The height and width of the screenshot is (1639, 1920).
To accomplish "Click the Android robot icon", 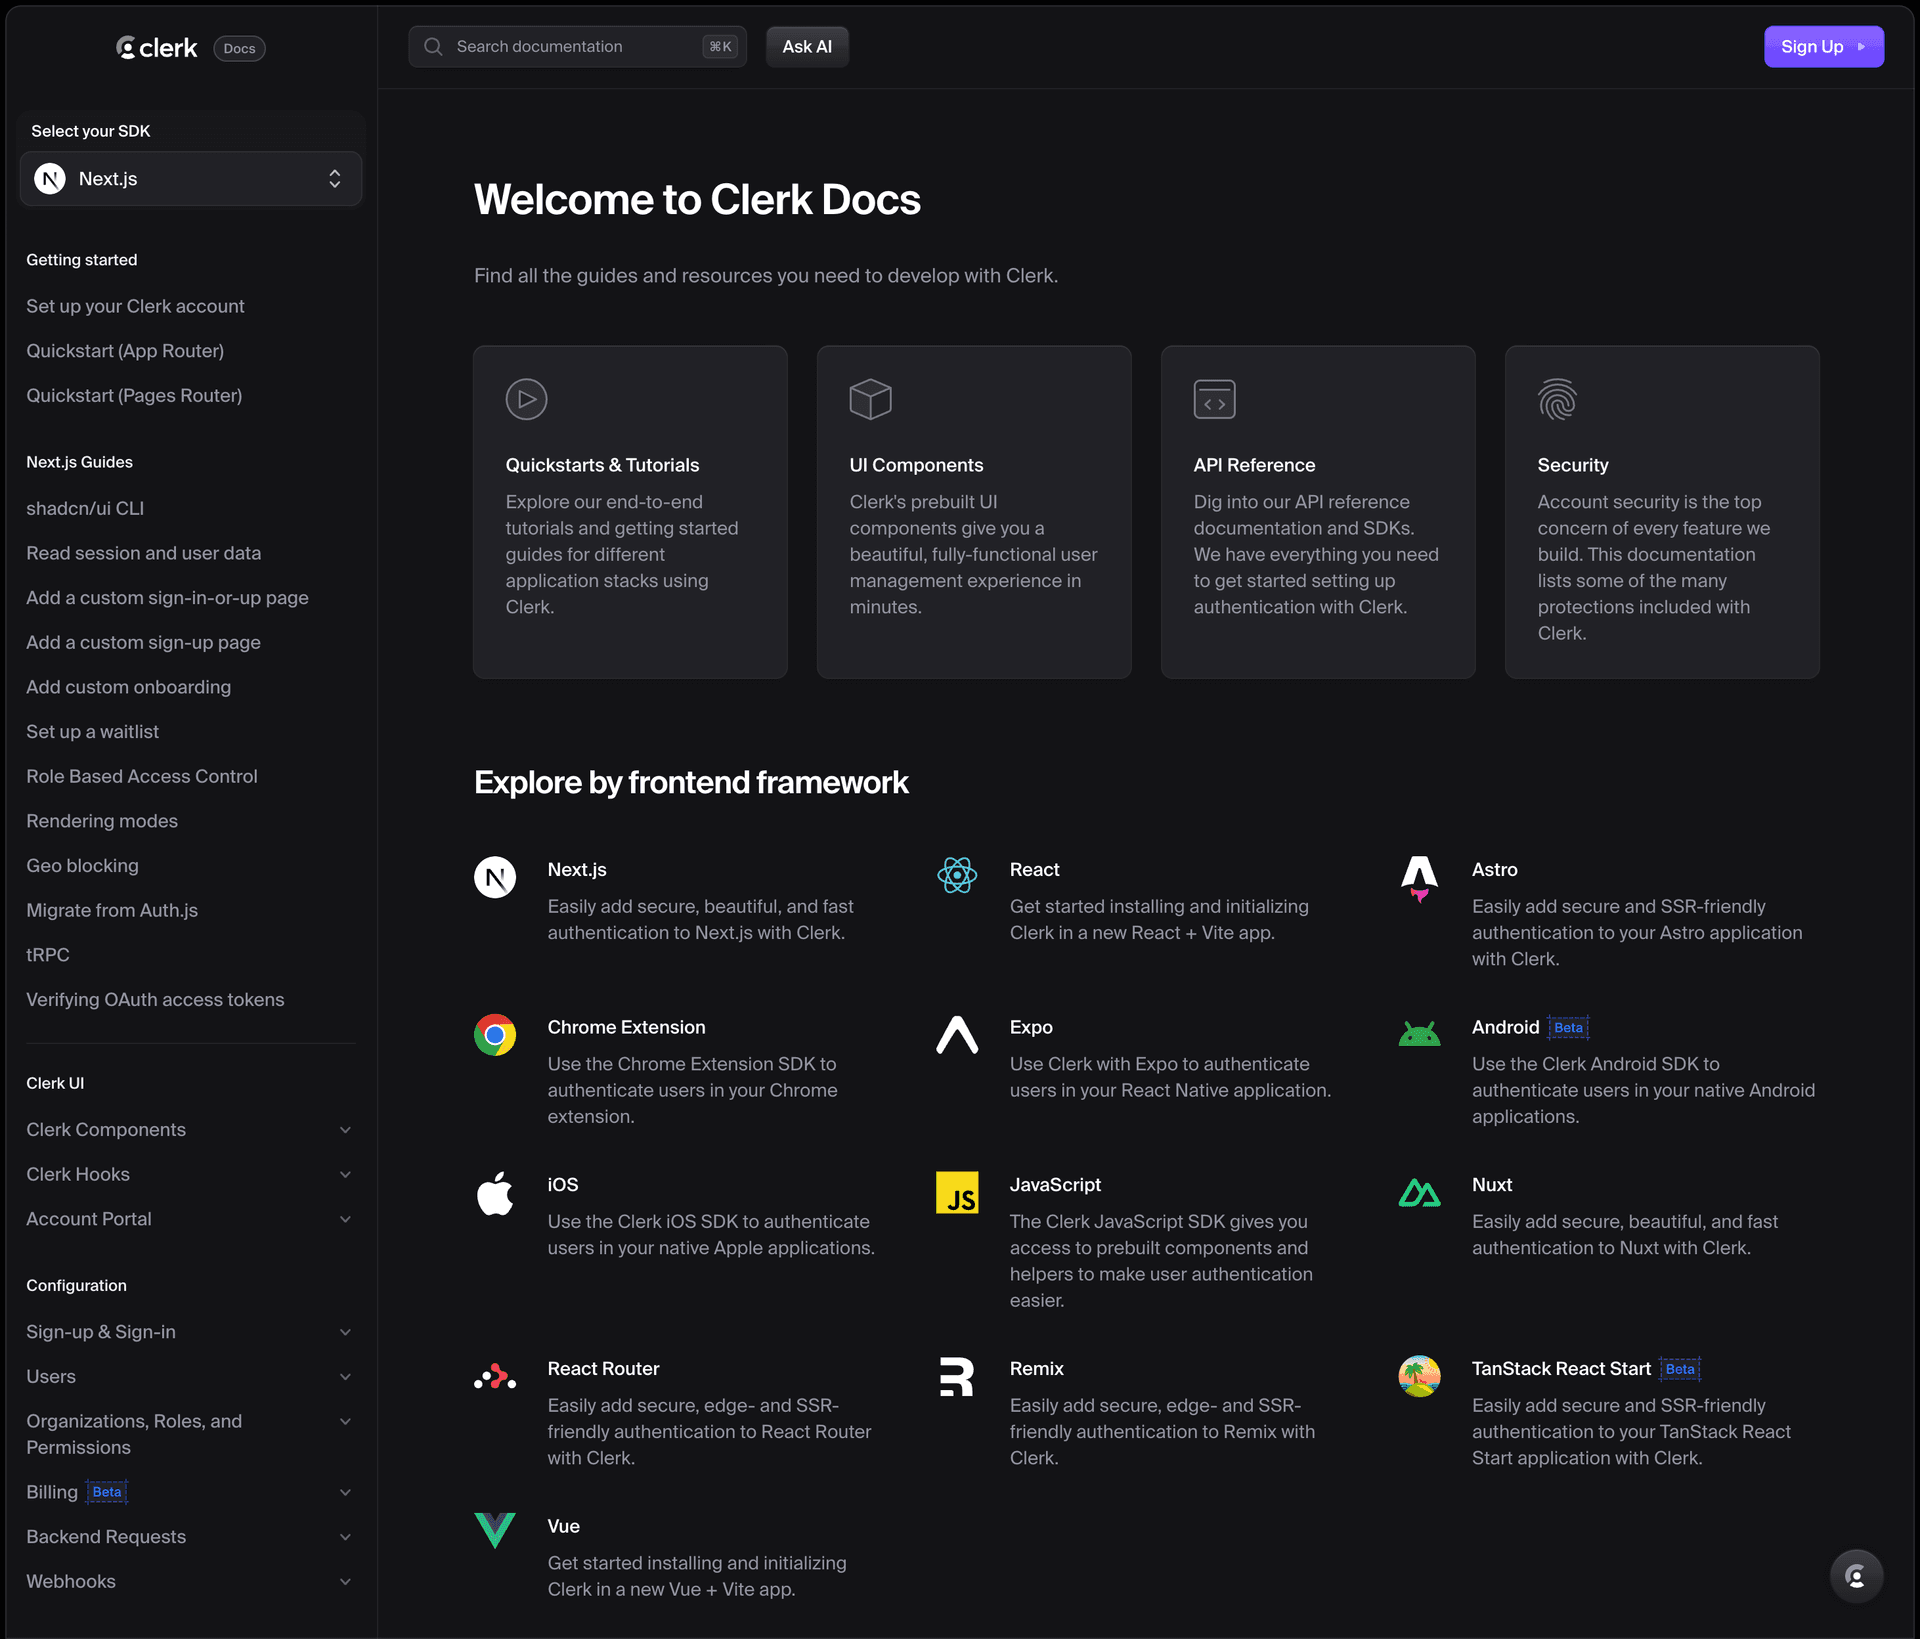I will (1419, 1034).
